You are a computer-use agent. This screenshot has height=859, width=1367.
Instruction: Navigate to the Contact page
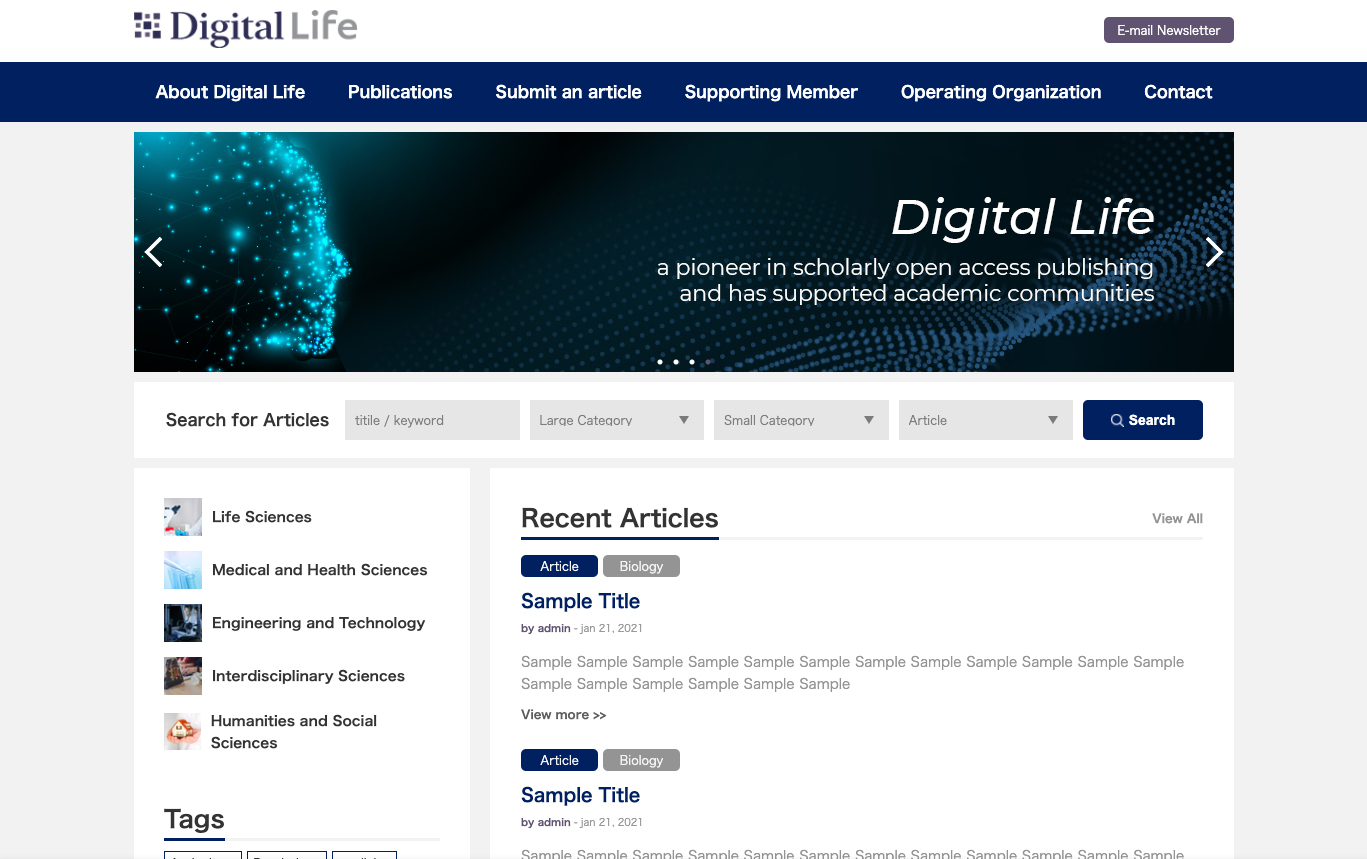(1178, 92)
